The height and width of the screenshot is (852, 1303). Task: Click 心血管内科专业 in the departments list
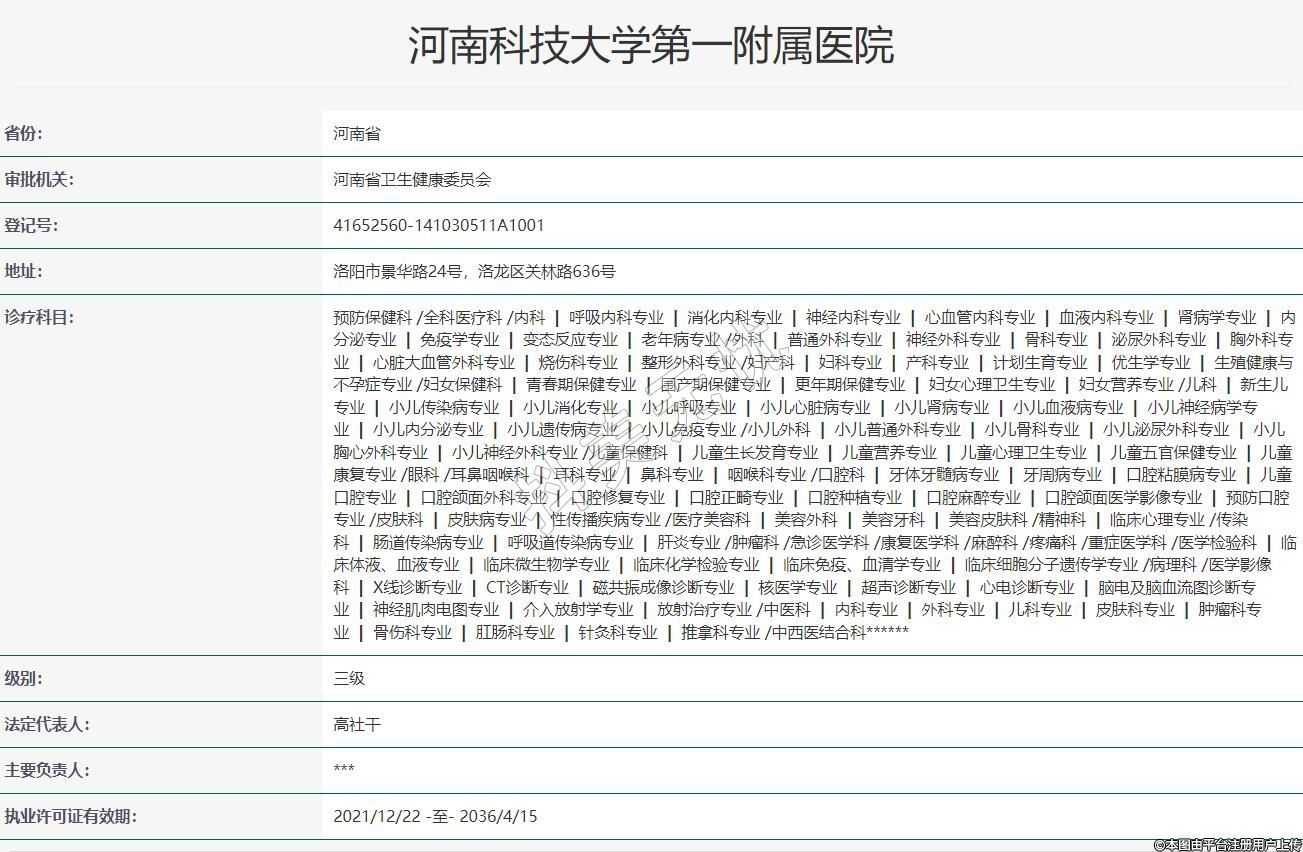click(979, 318)
